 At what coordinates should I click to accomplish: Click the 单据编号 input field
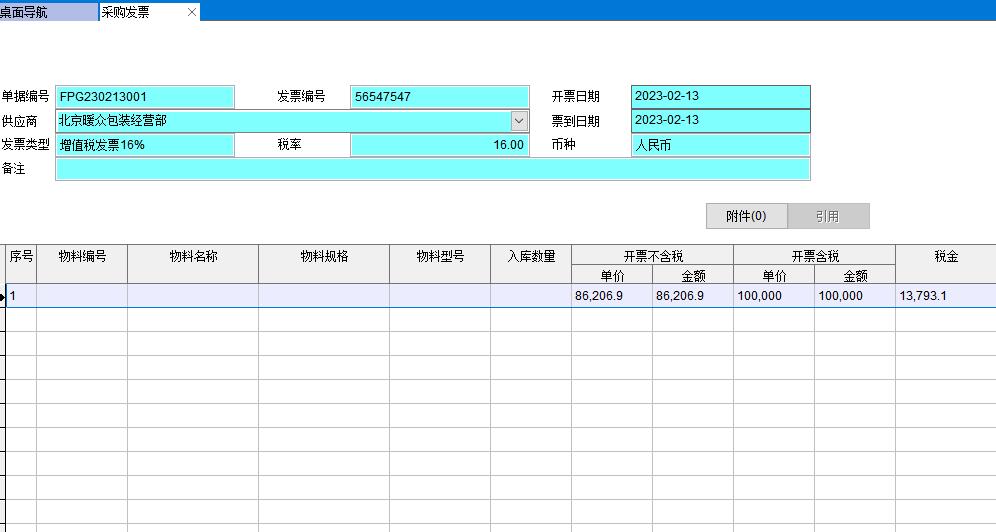click(145, 97)
